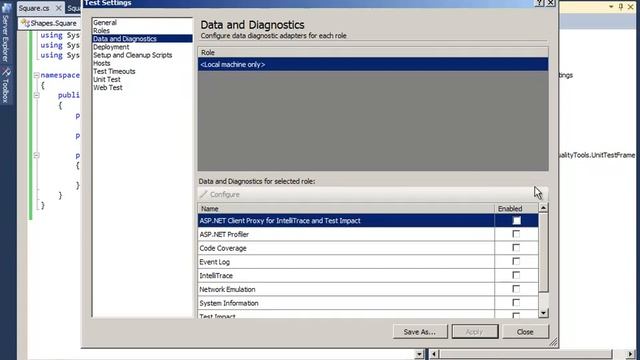Select the Event Log row
Viewport: 640px width, 360px height.
pyautogui.click(x=346, y=262)
